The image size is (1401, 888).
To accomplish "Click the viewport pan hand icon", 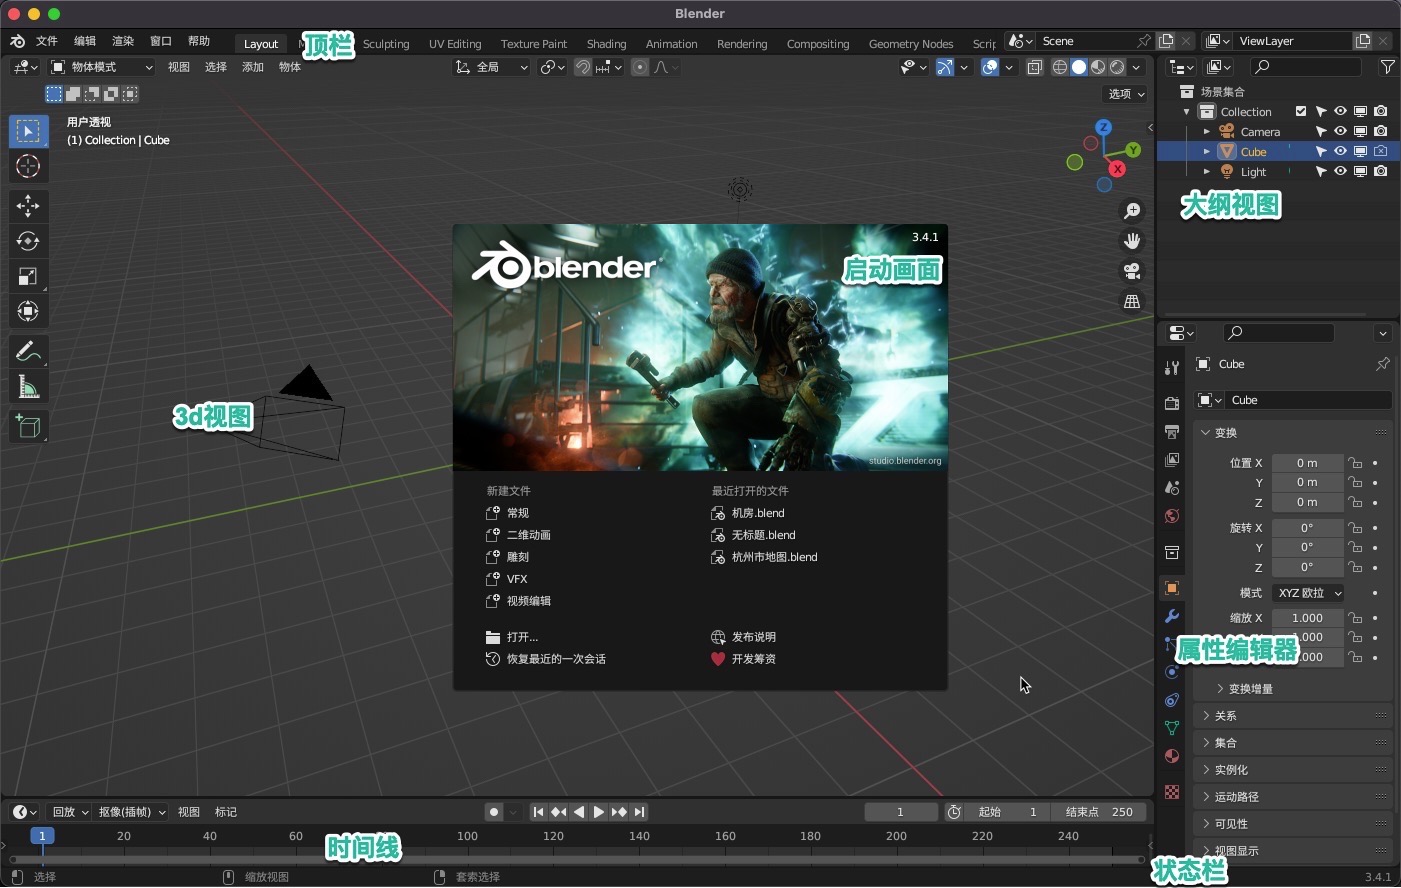I will coord(1132,241).
